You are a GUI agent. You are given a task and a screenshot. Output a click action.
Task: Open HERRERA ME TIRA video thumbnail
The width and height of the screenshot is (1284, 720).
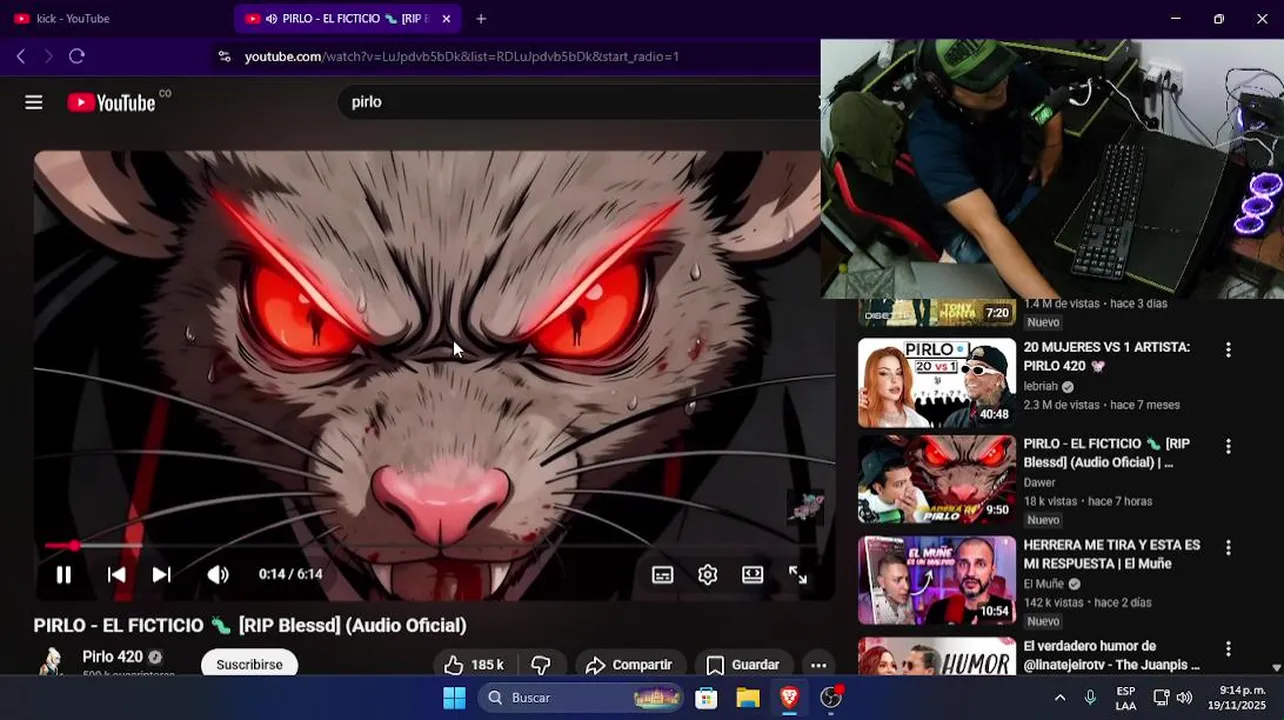point(937,580)
